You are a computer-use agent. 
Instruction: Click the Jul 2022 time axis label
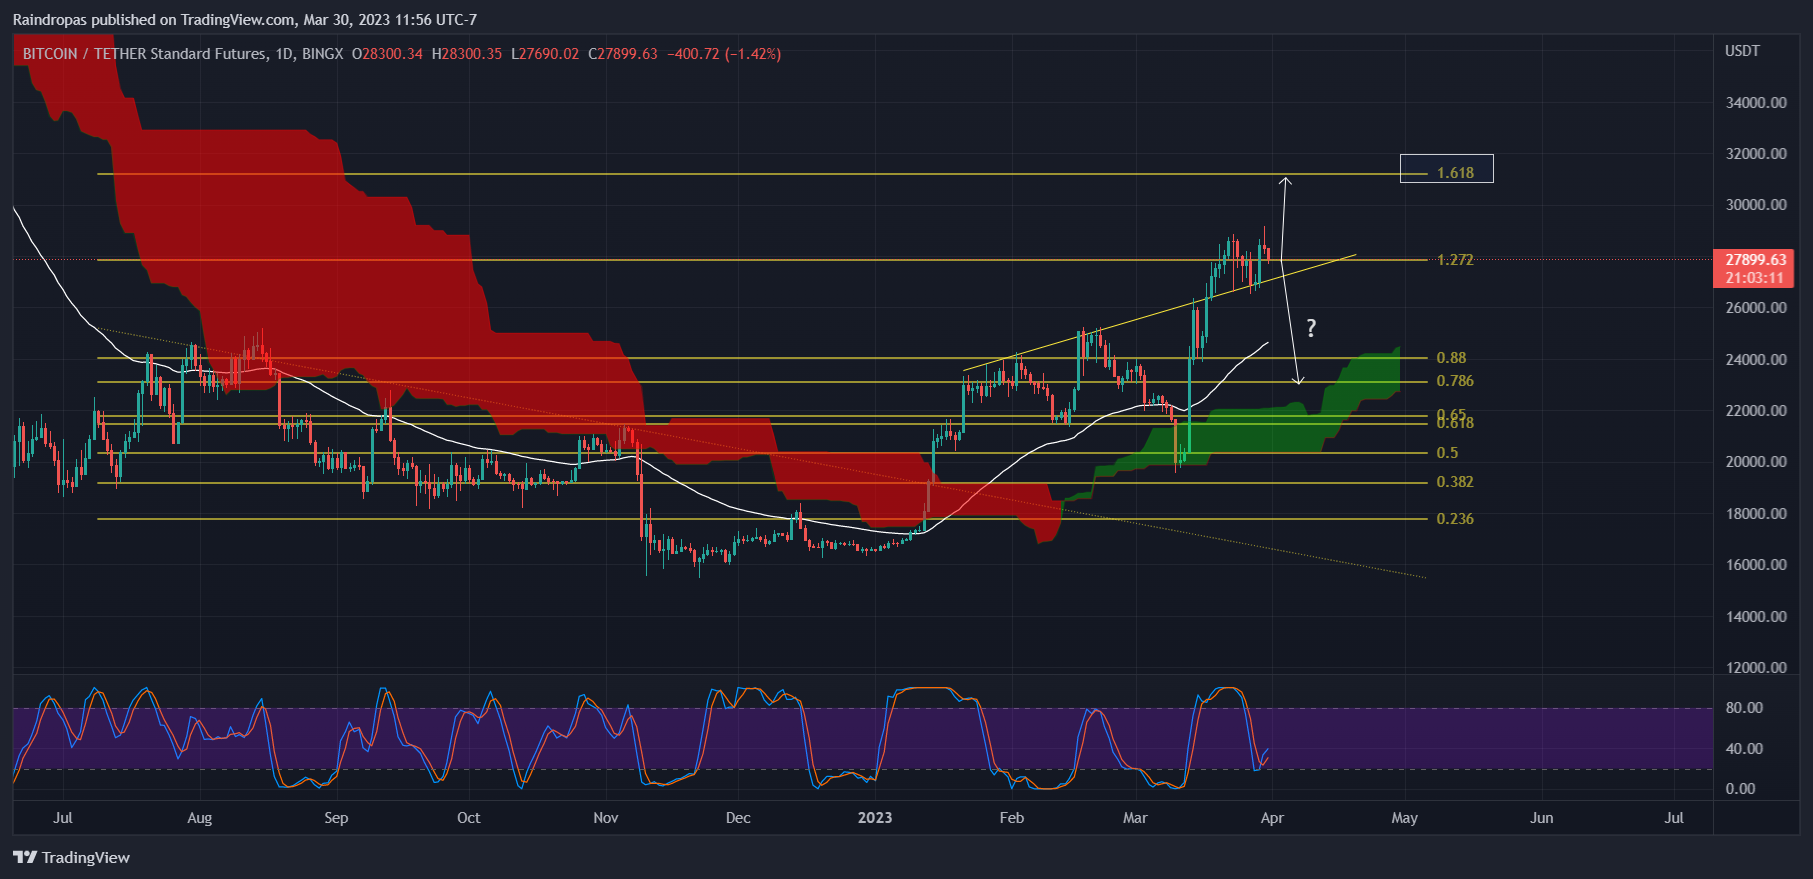pos(63,818)
